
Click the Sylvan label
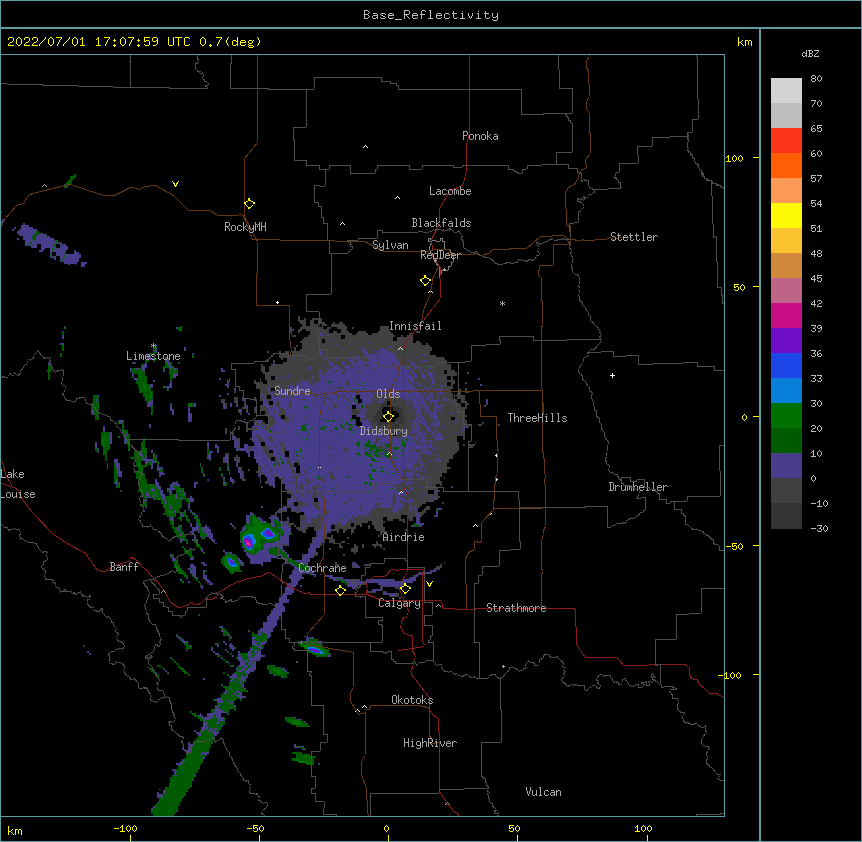click(390, 245)
